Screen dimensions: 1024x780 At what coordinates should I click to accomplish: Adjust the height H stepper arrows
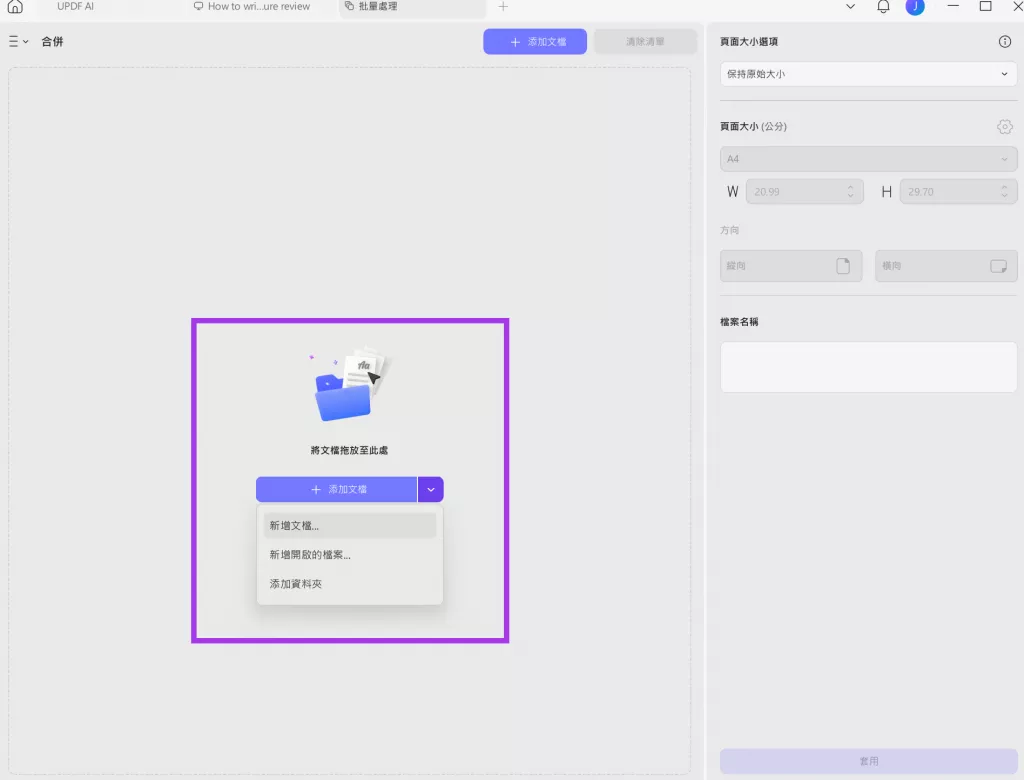pyautogui.click(x=1004, y=191)
